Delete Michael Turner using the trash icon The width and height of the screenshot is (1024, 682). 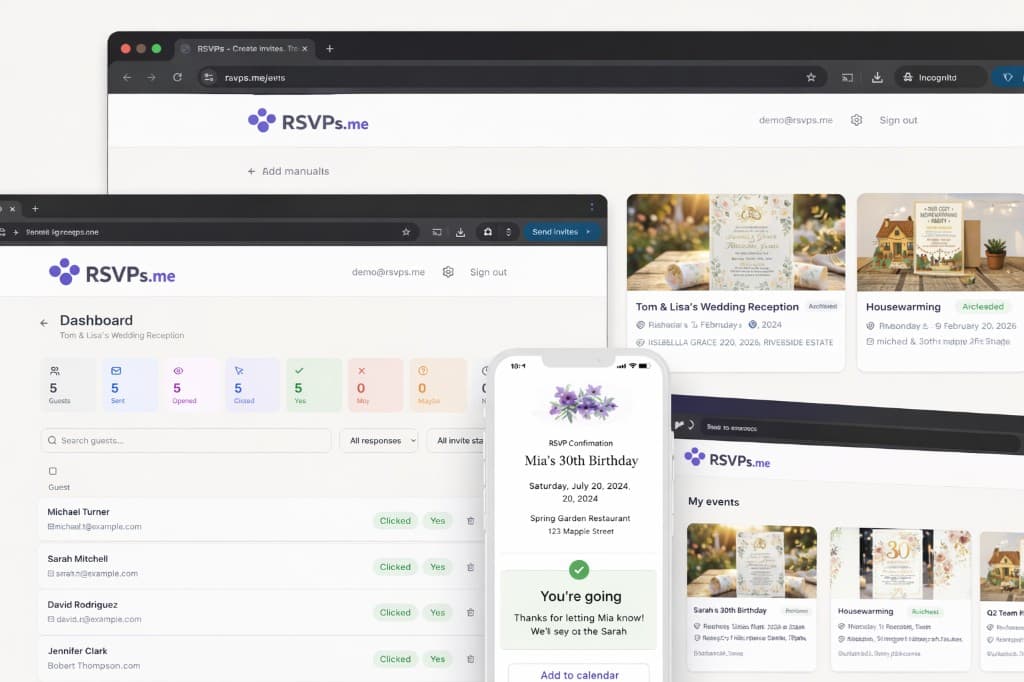470,520
